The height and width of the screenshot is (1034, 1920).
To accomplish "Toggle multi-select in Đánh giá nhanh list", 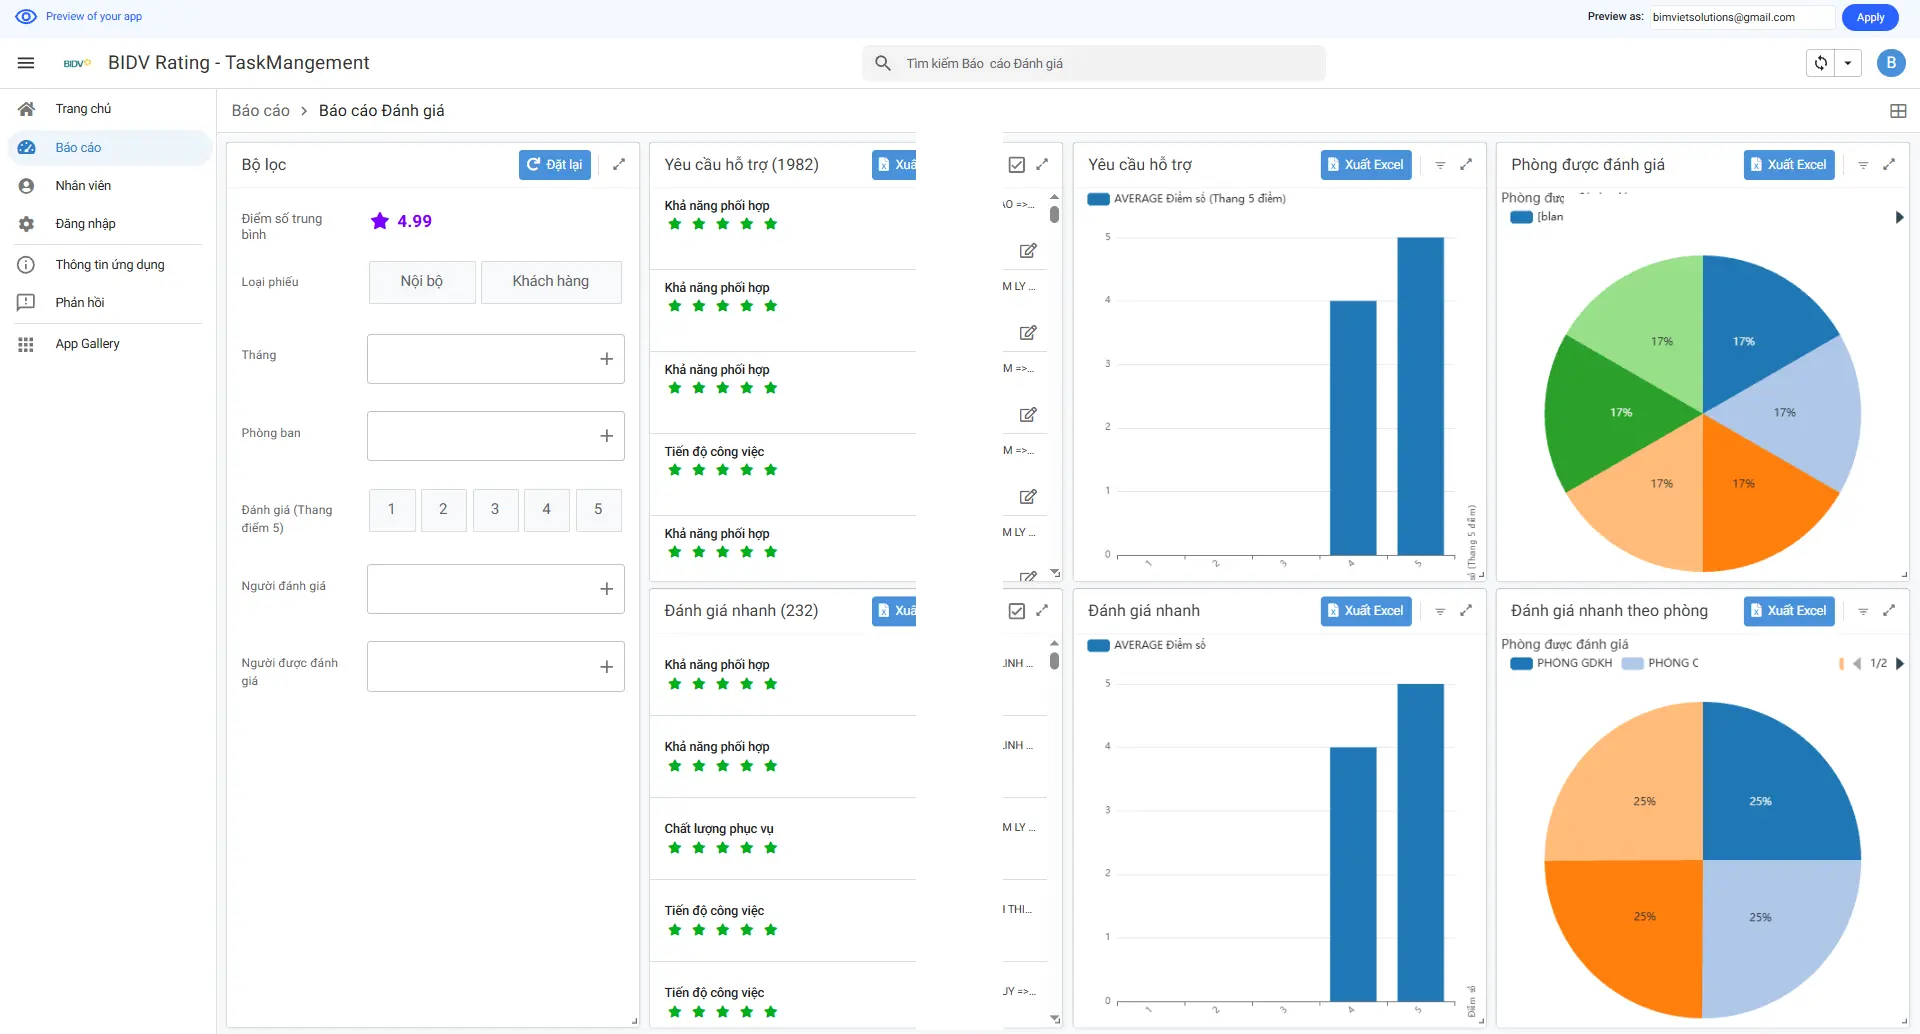I will (1017, 611).
